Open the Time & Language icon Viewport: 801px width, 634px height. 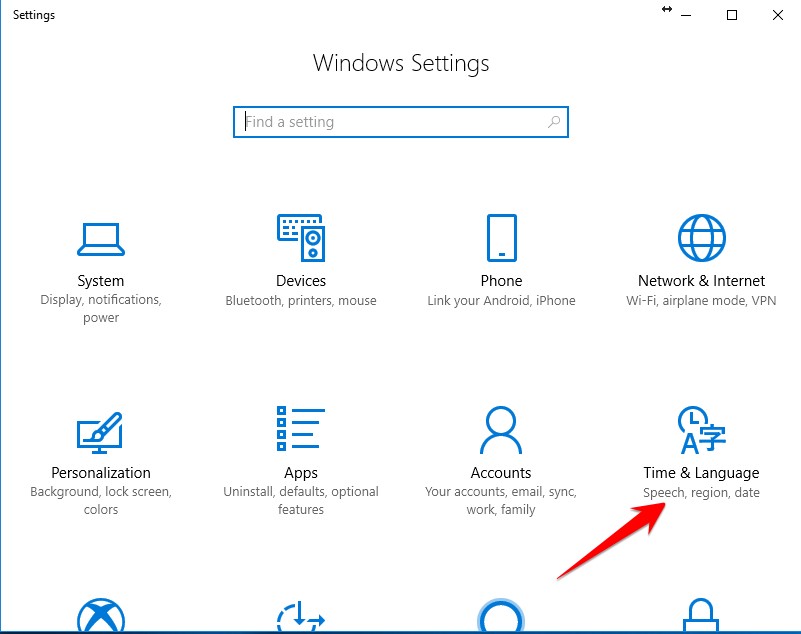click(x=701, y=430)
